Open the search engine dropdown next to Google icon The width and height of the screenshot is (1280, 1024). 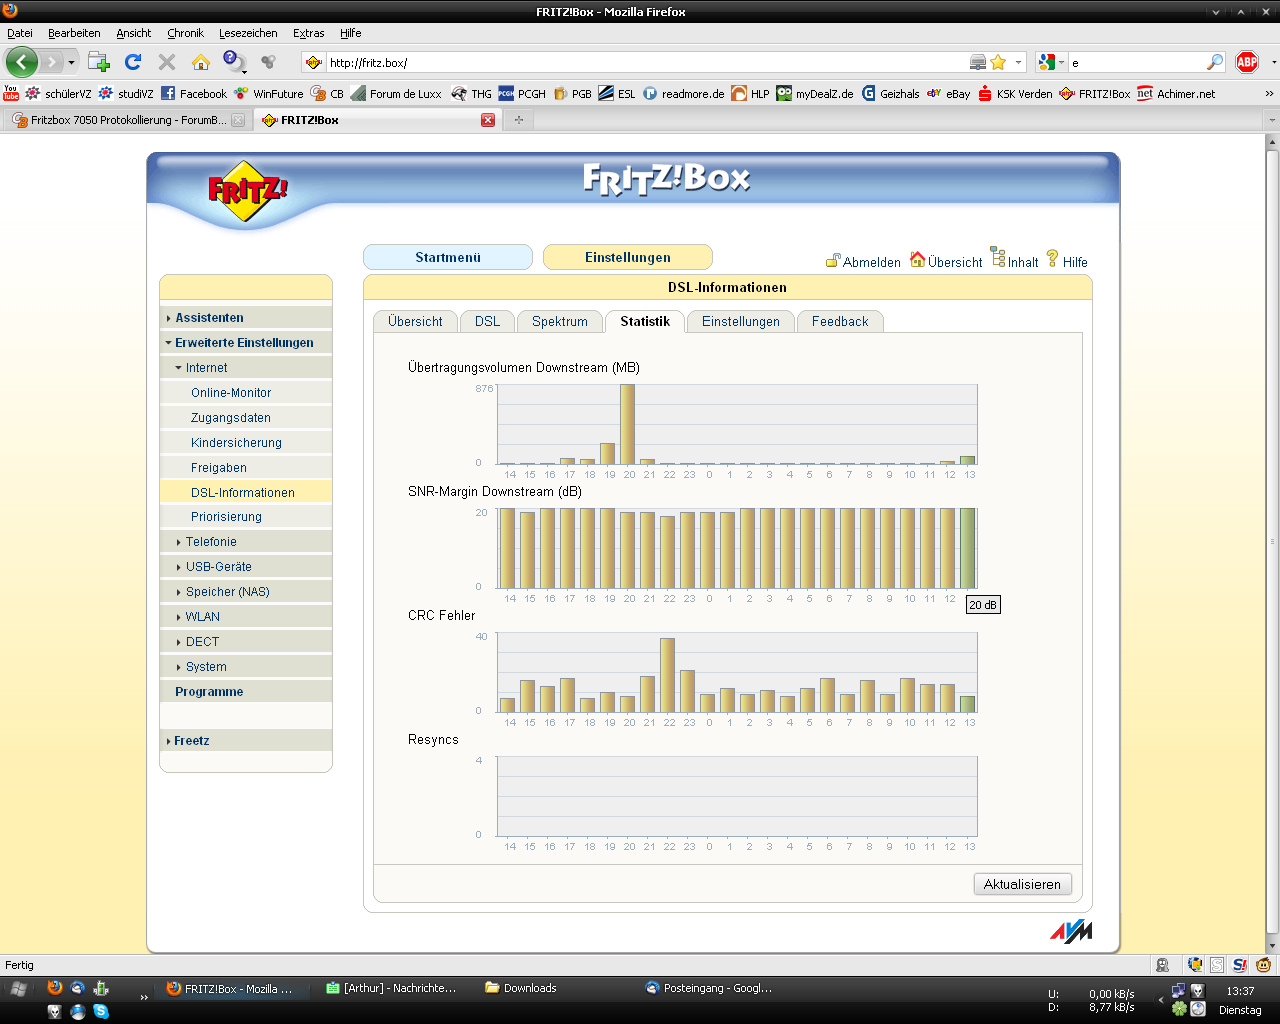[x=1061, y=62]
